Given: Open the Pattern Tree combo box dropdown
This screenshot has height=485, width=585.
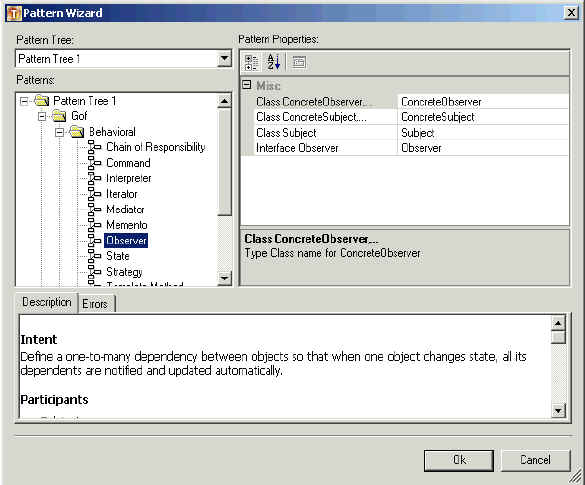Looking at the screenshot, I should (x=224, y=59).
